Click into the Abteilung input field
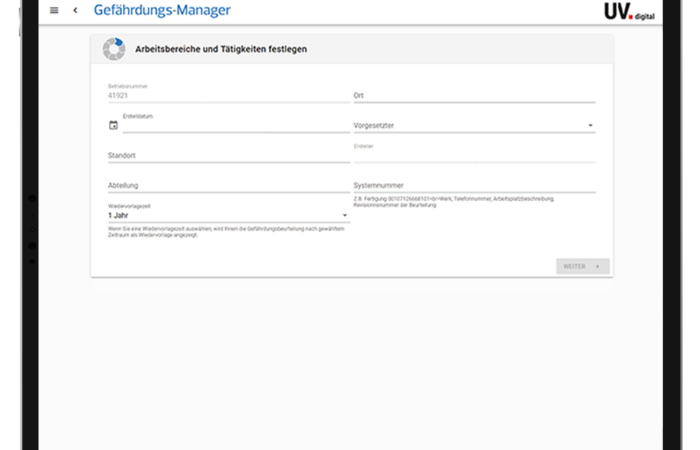Viewport: 700px width, 450px height. tap(229, 185)
